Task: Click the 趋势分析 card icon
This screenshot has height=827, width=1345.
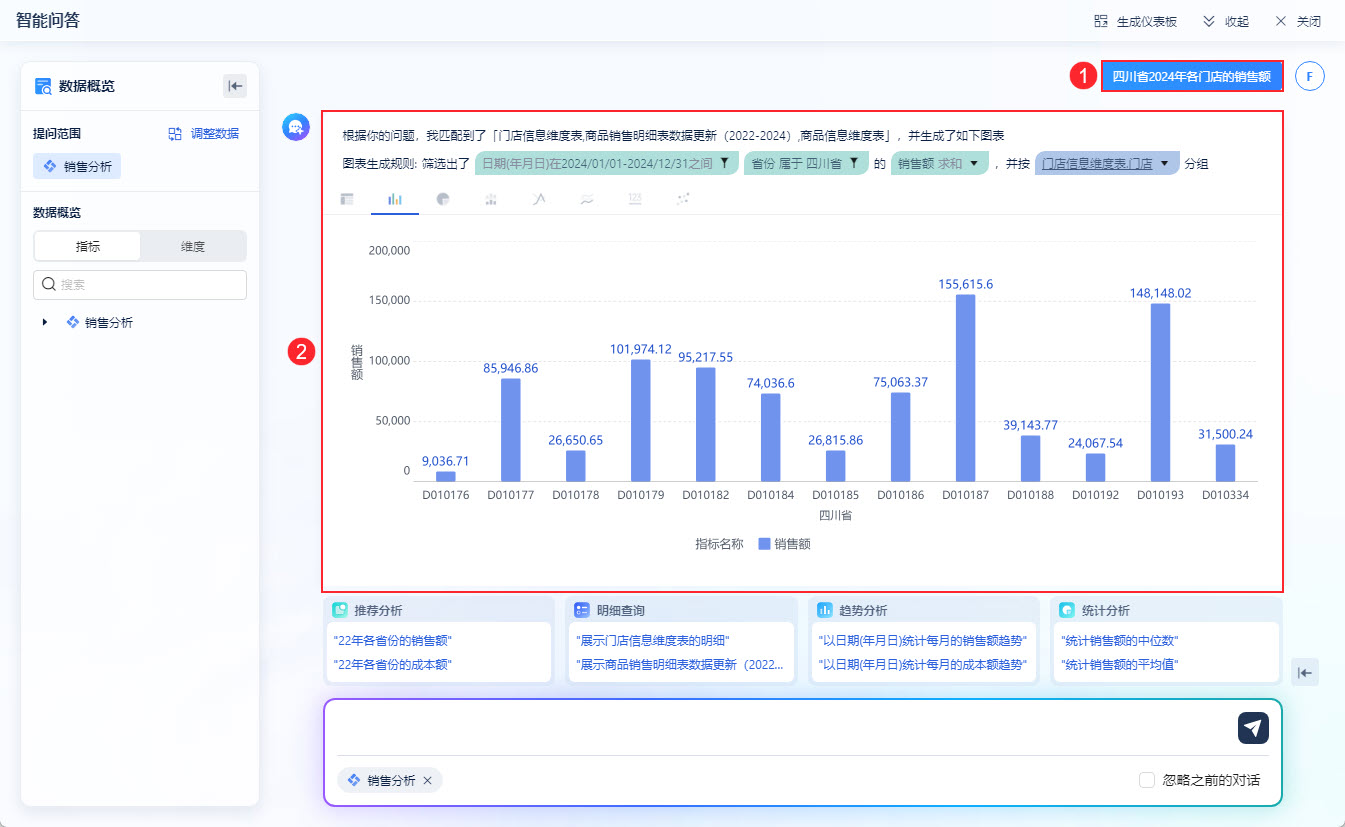Action: pyautogui.click(x=825, y=610)
